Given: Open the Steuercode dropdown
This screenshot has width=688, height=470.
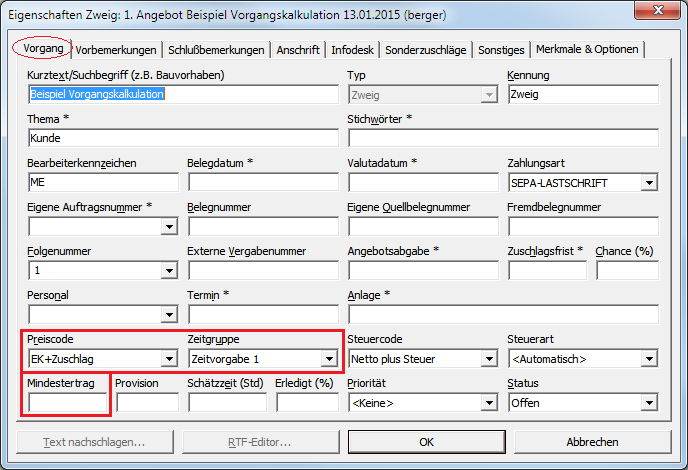Looking at the screenshot, I should point(489,359).
